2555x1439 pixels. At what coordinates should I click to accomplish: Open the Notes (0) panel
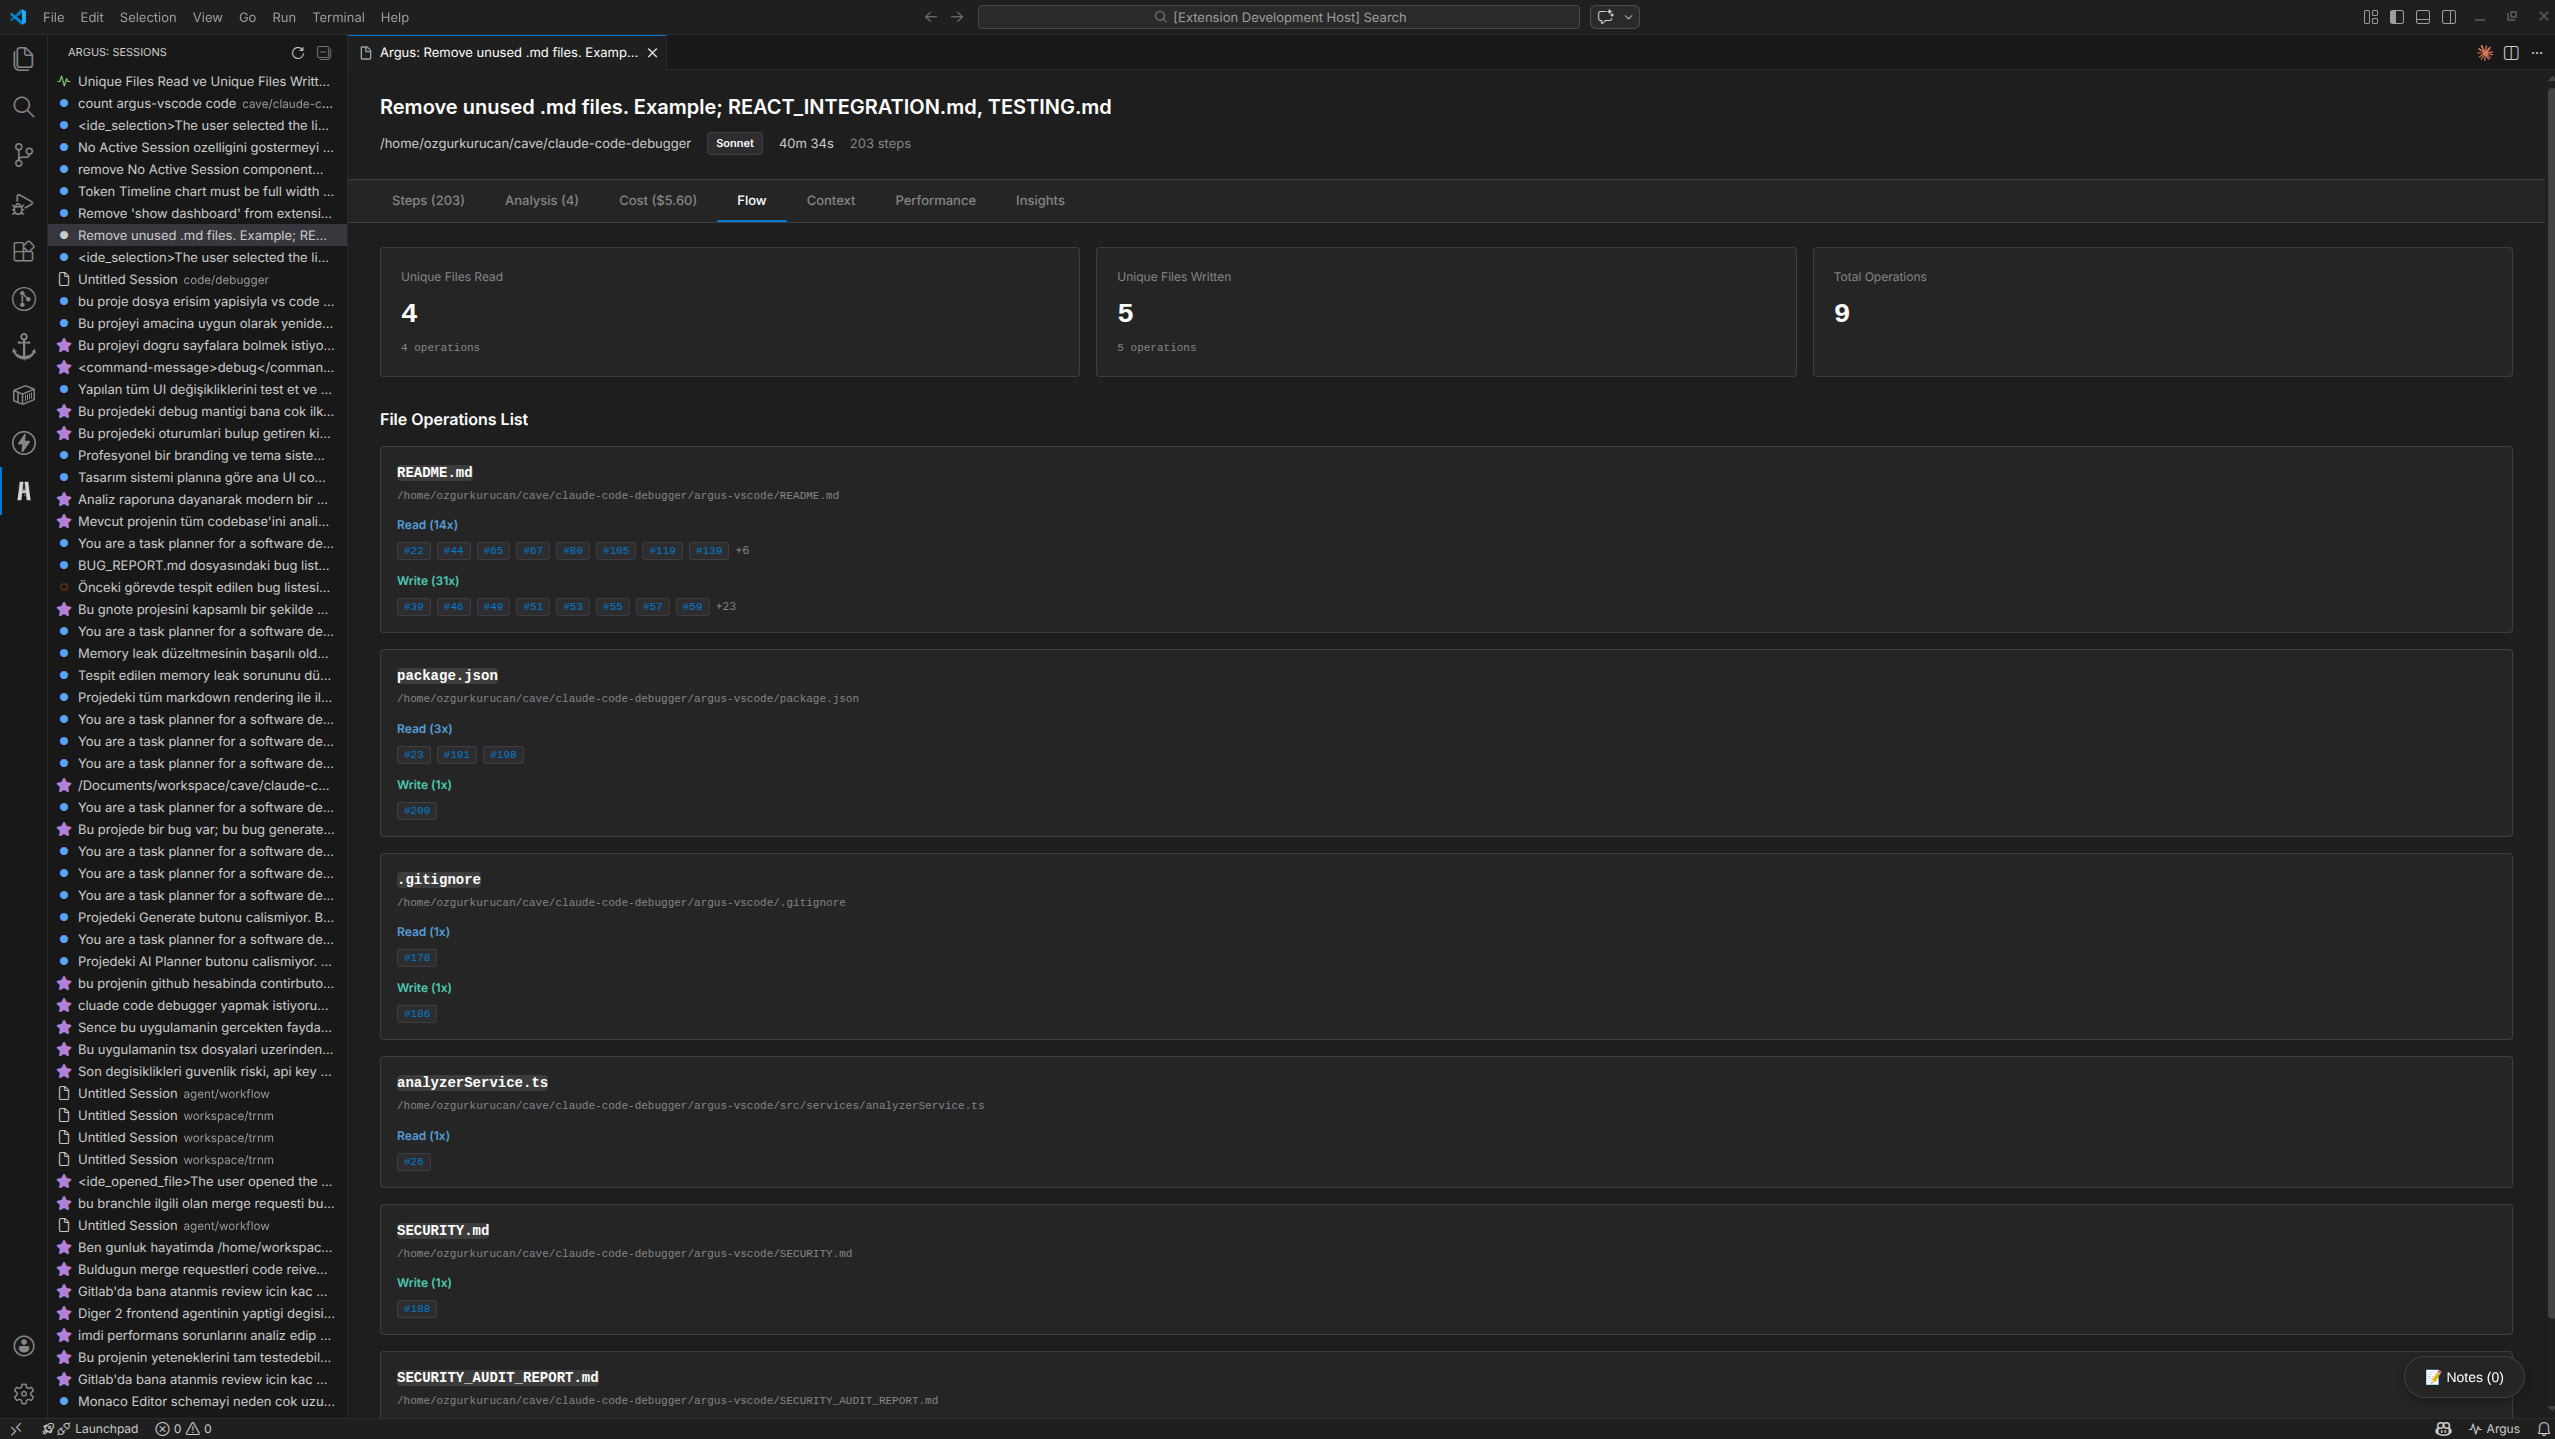(x=2462, y=1376)
